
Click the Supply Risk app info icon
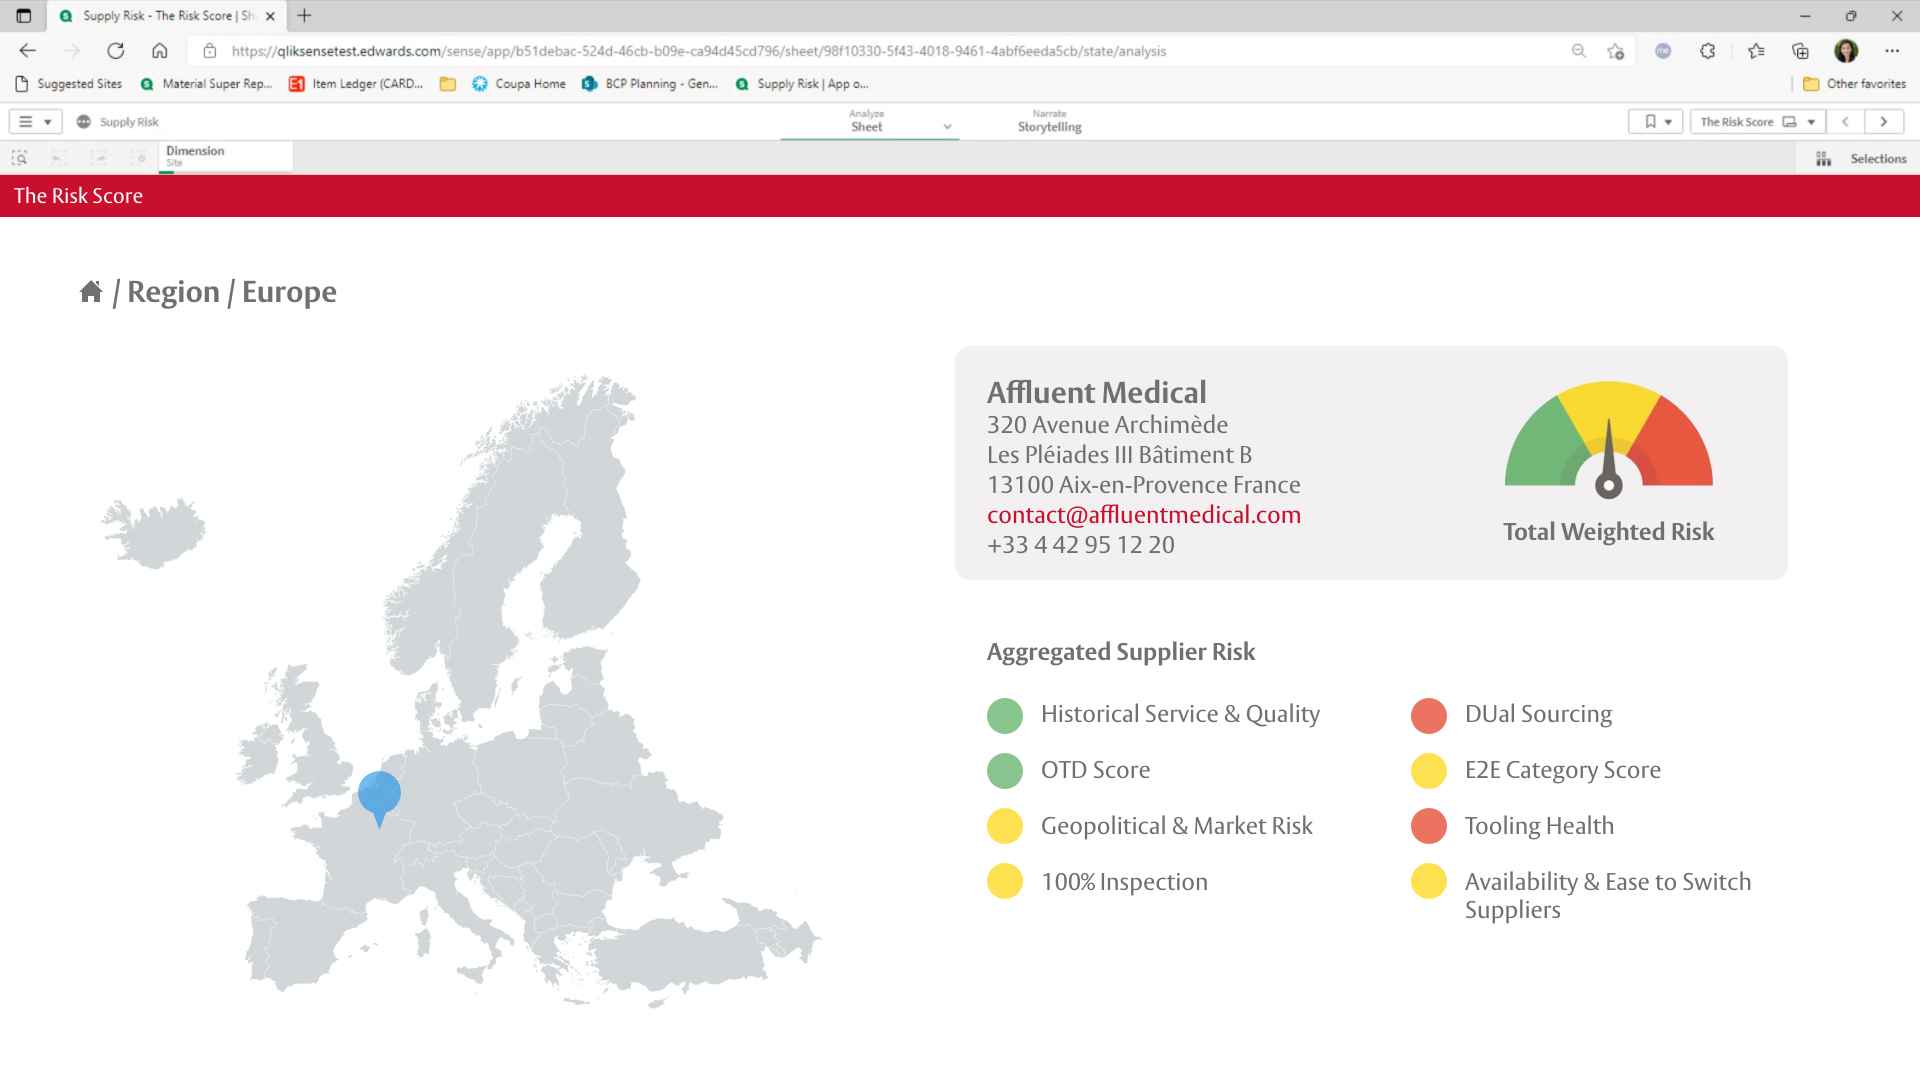(x=84, y=122)
